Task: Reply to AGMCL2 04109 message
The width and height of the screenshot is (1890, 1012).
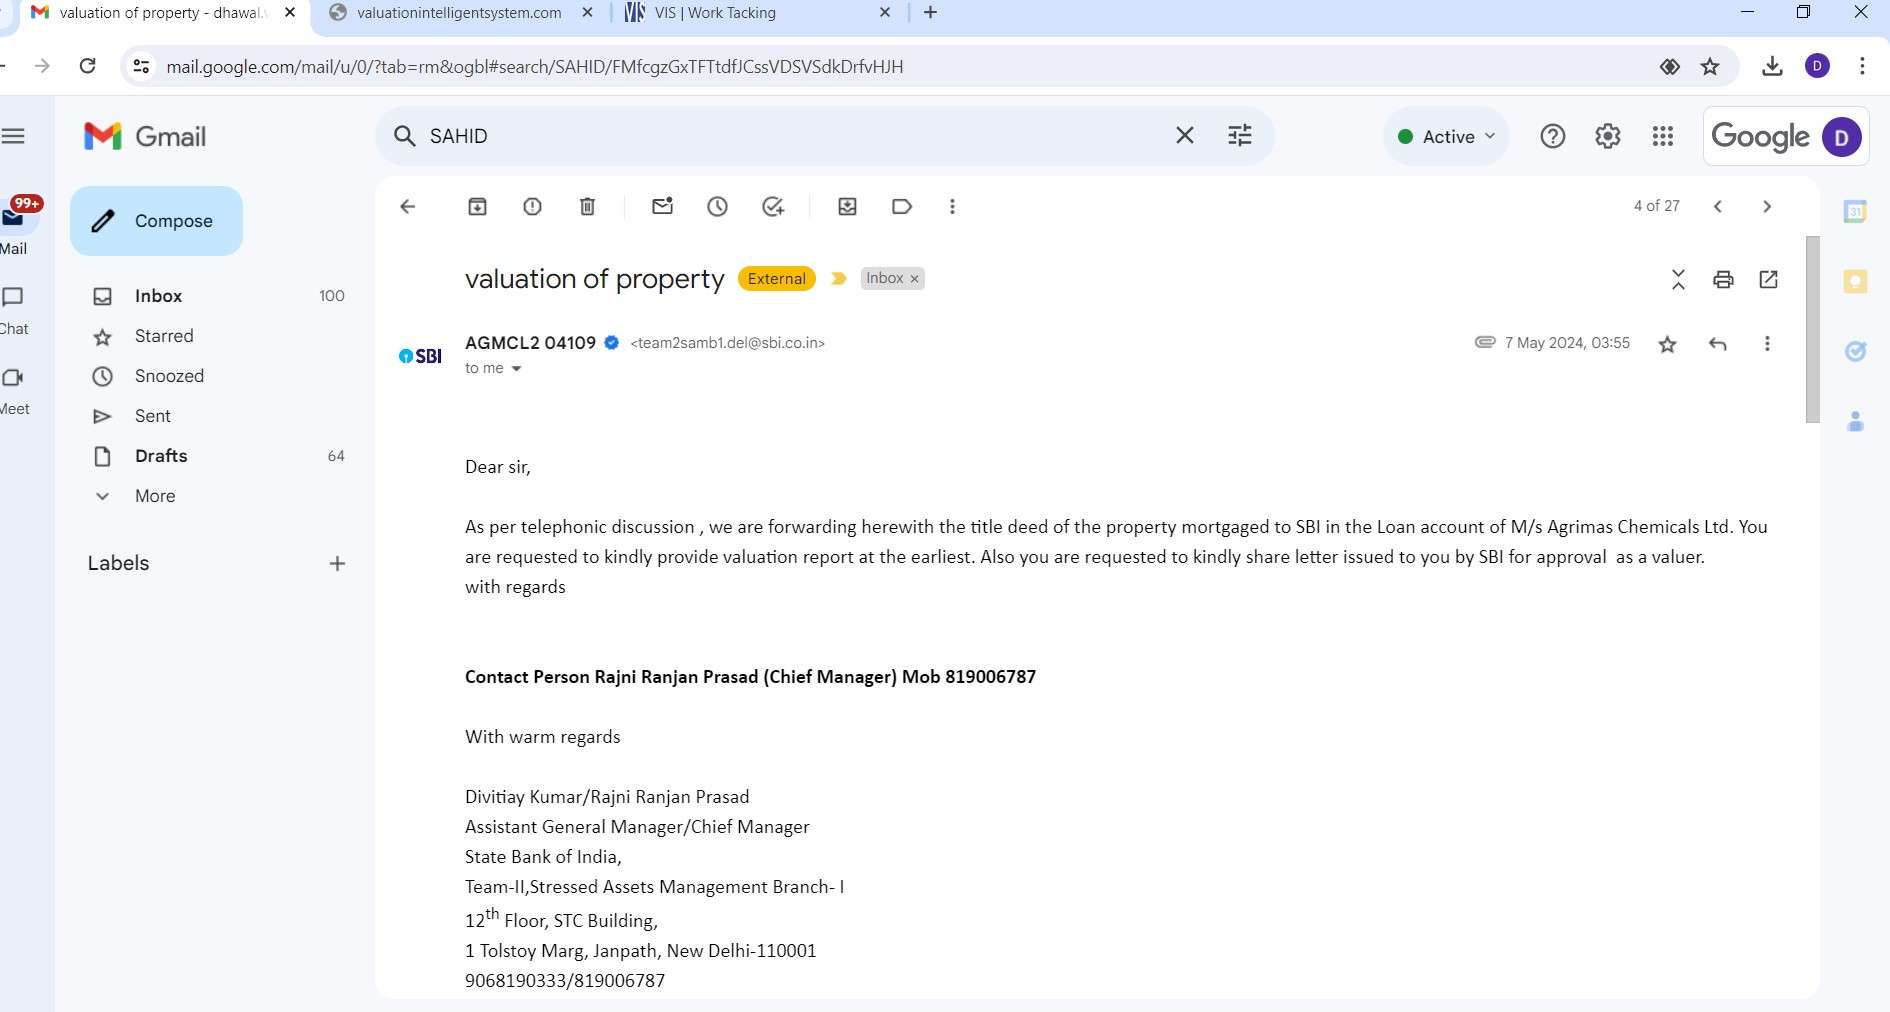Action: click(1718, 344)
